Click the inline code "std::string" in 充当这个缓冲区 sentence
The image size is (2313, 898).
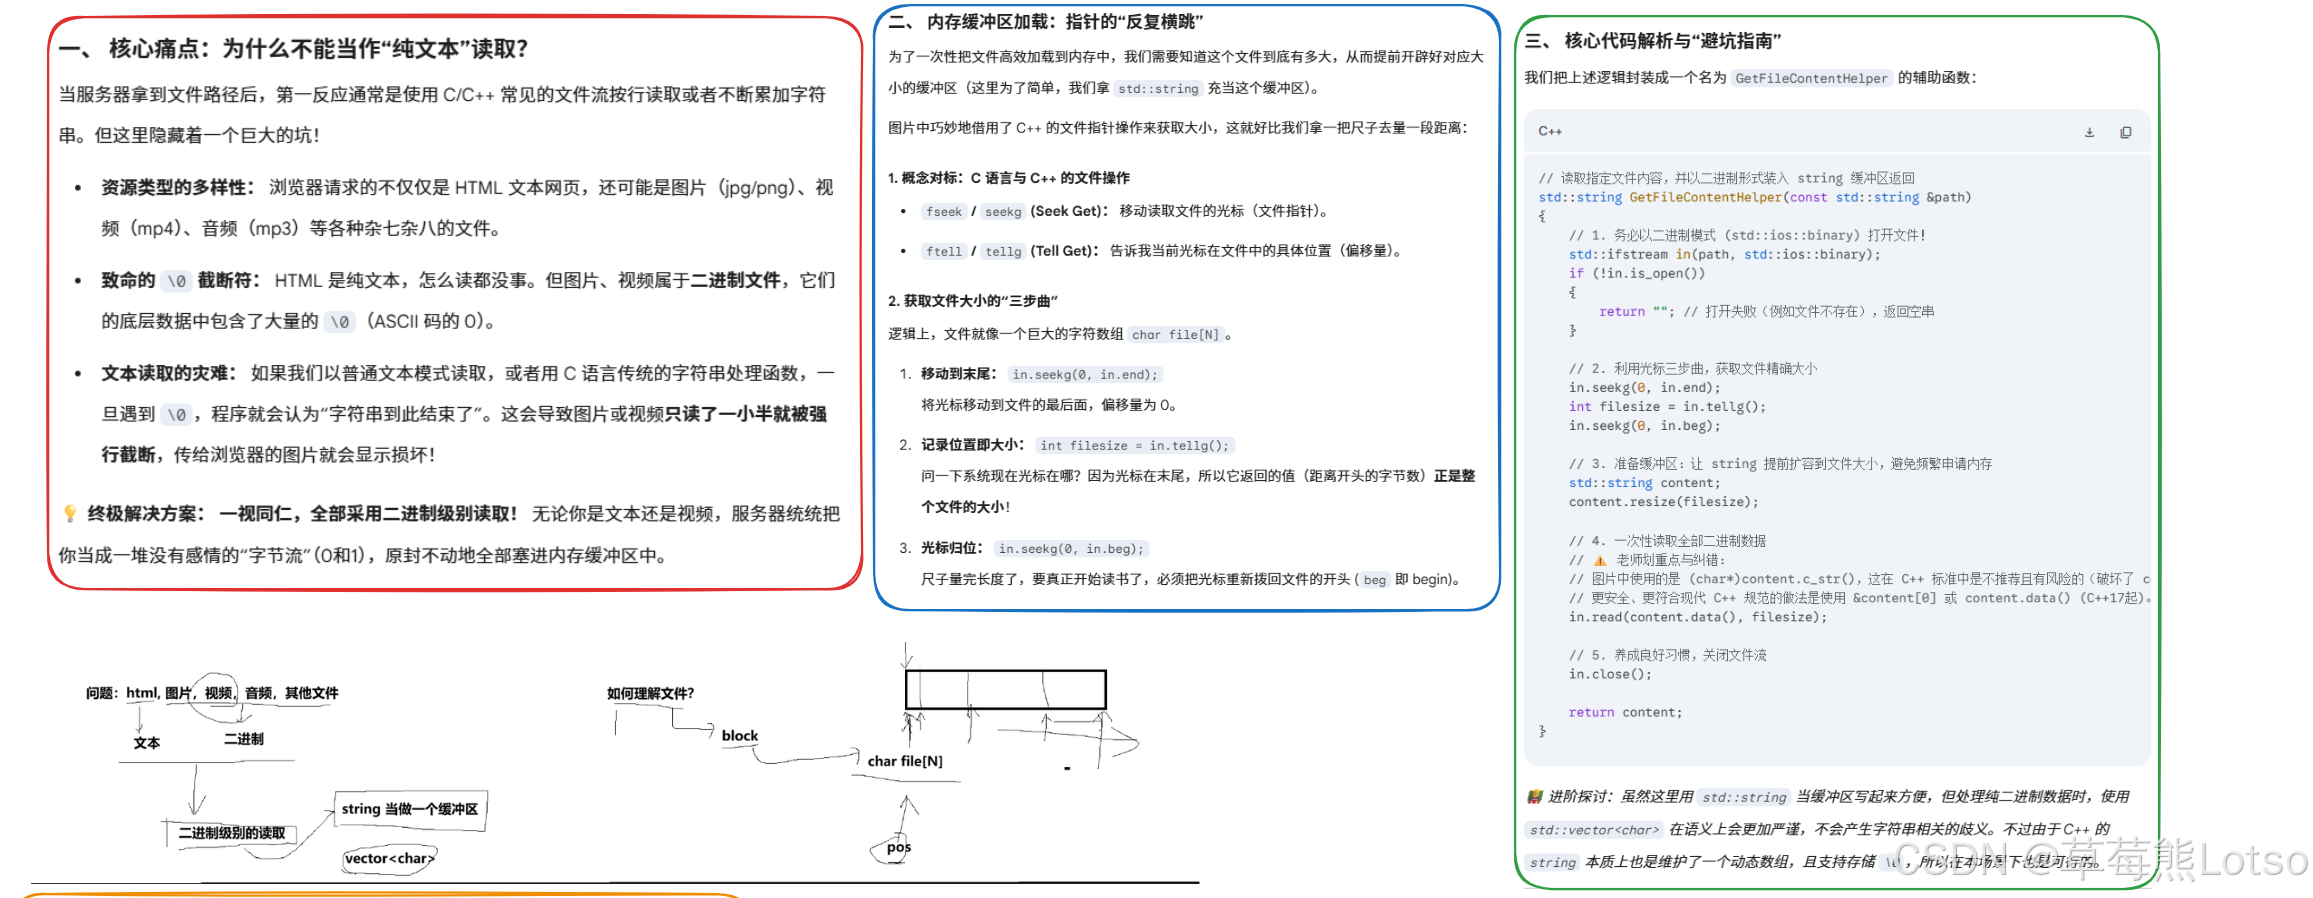(x=1158, y=88)
